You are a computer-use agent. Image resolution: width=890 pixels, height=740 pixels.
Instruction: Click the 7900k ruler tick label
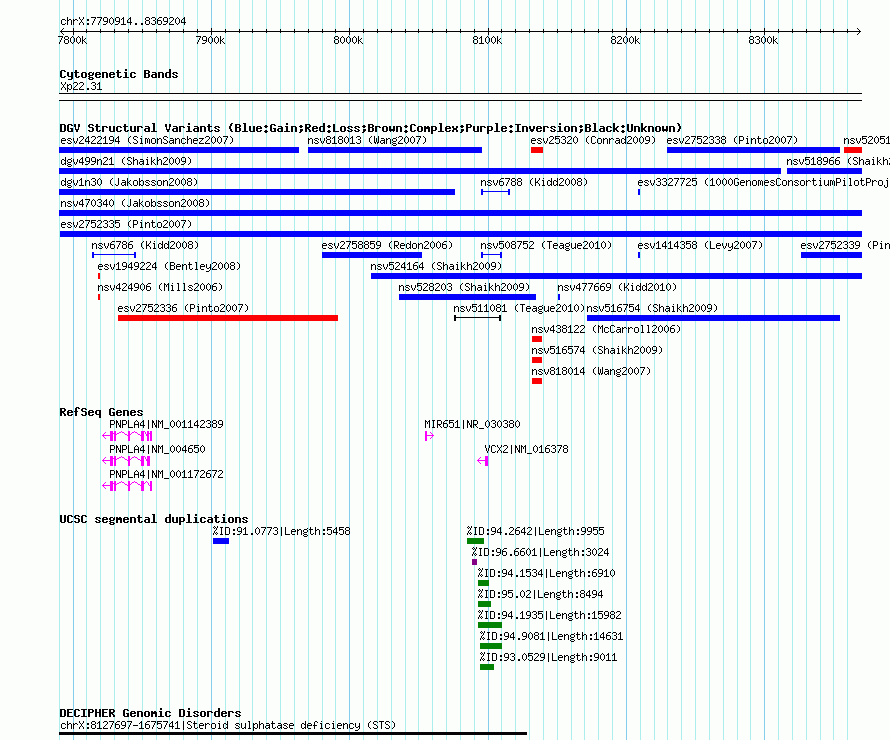210,40
